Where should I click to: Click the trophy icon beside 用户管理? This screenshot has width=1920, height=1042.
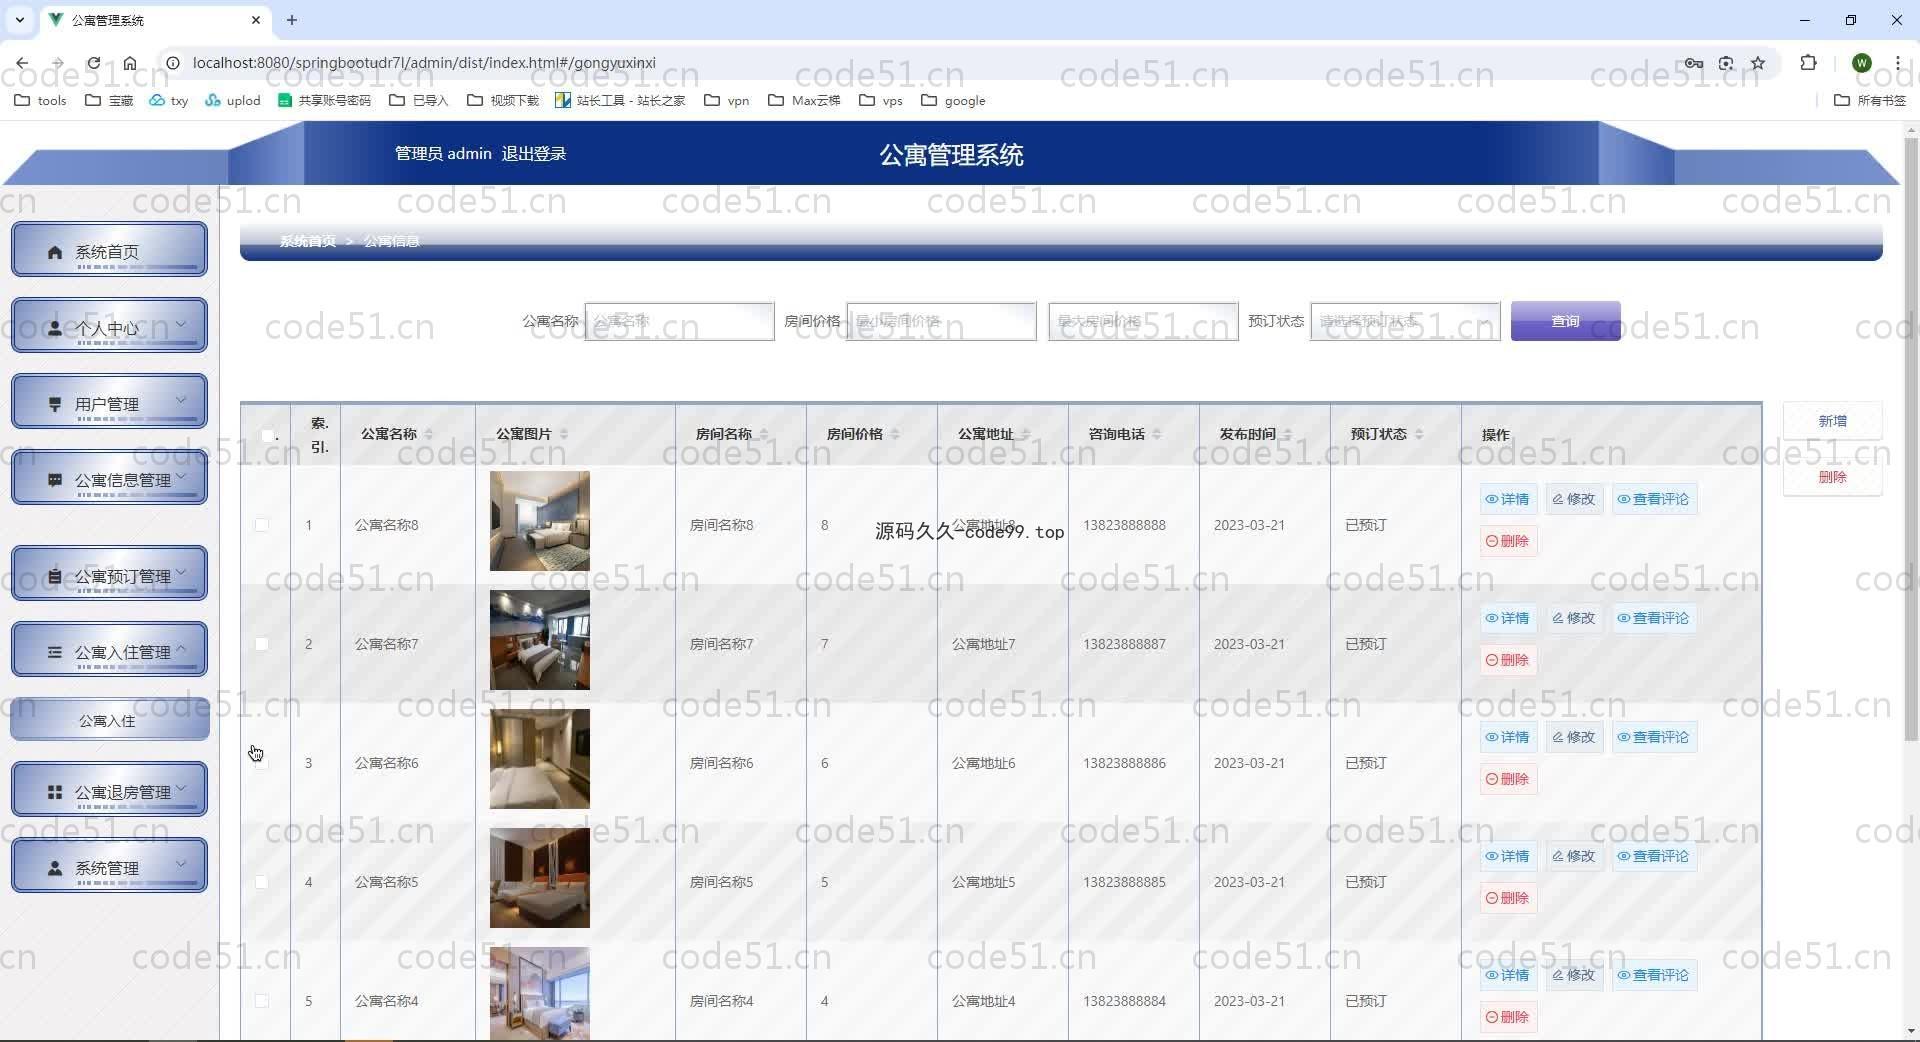tap(55, 404)
